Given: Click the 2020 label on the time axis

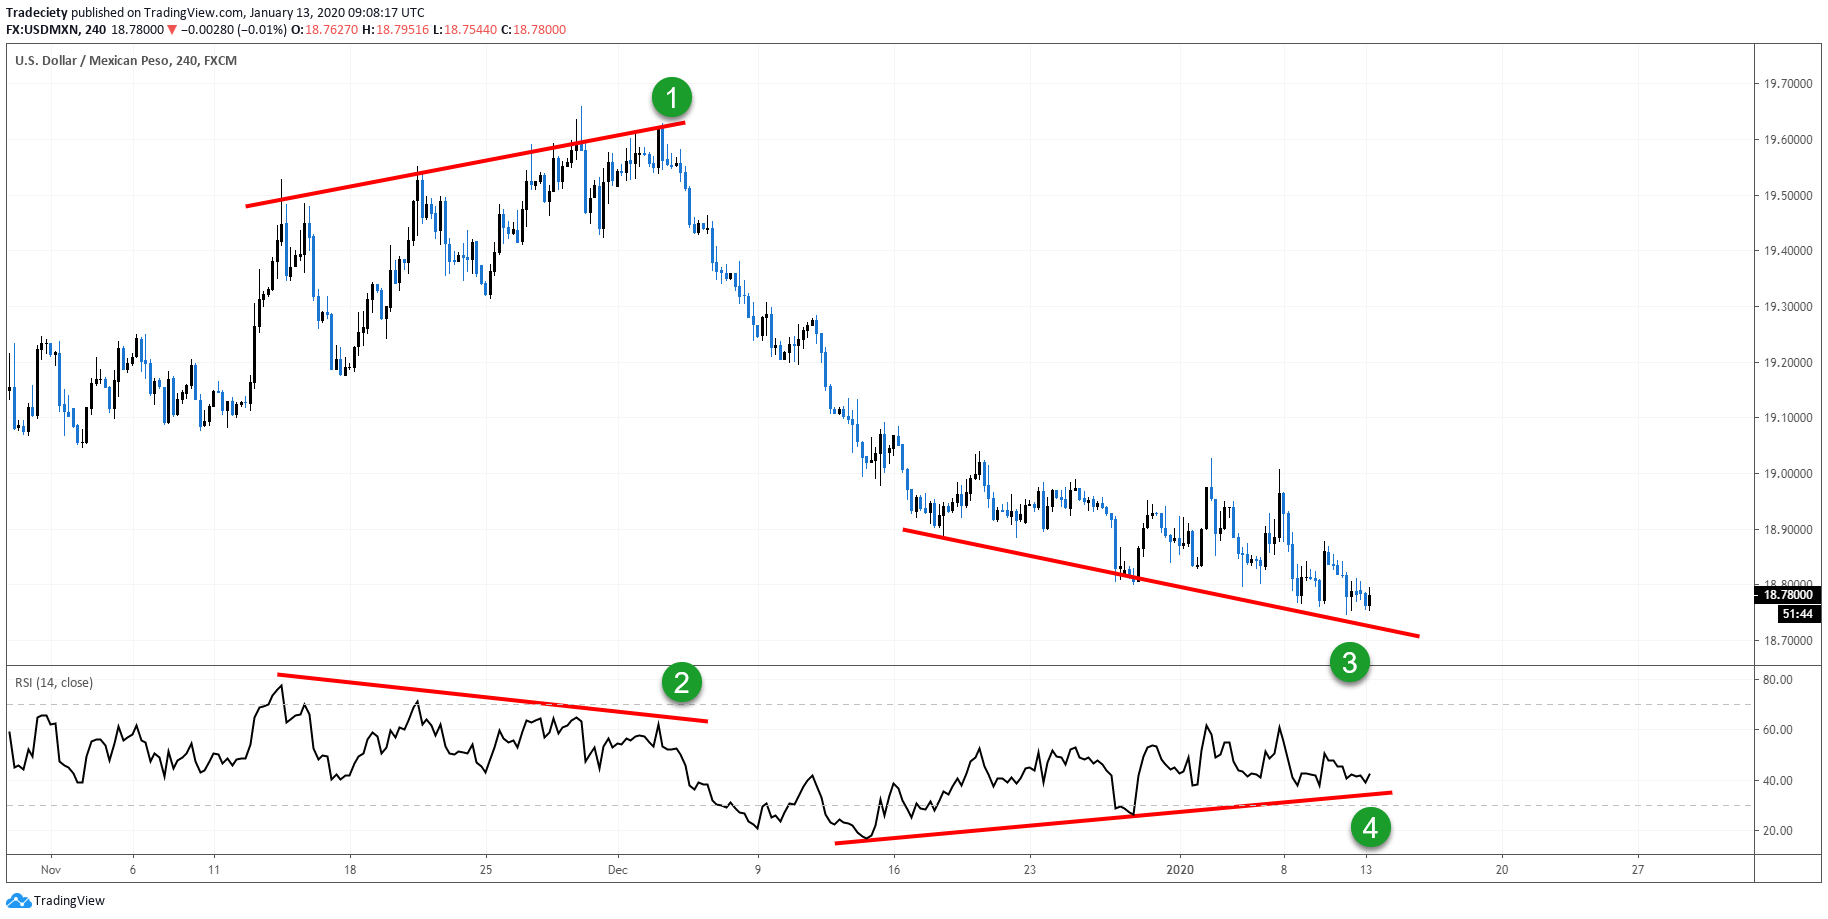Looking at the screenshot, I should 1180,870.
